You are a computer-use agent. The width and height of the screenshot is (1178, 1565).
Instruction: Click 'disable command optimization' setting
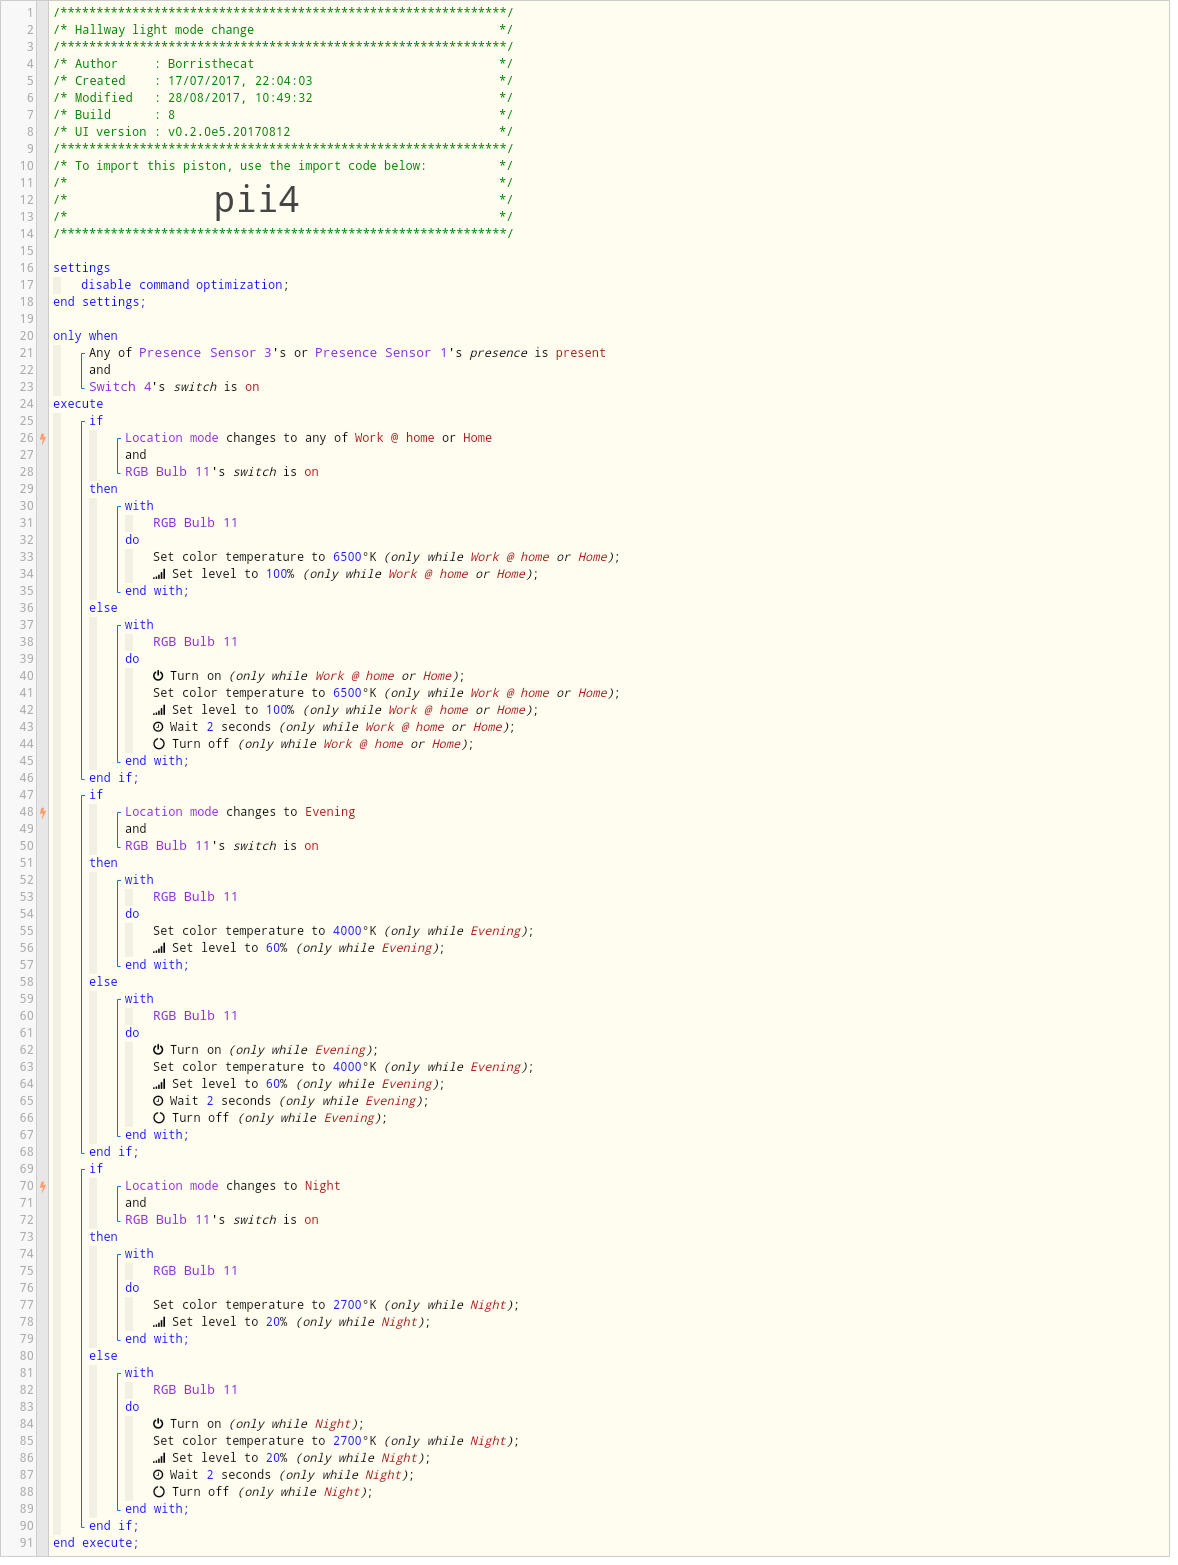185,285
